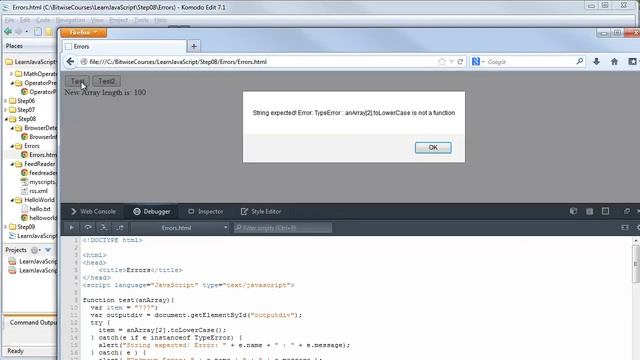The image size is (640, 360).
Task: Click the Firefox home icon
Action: coord(614,62)
